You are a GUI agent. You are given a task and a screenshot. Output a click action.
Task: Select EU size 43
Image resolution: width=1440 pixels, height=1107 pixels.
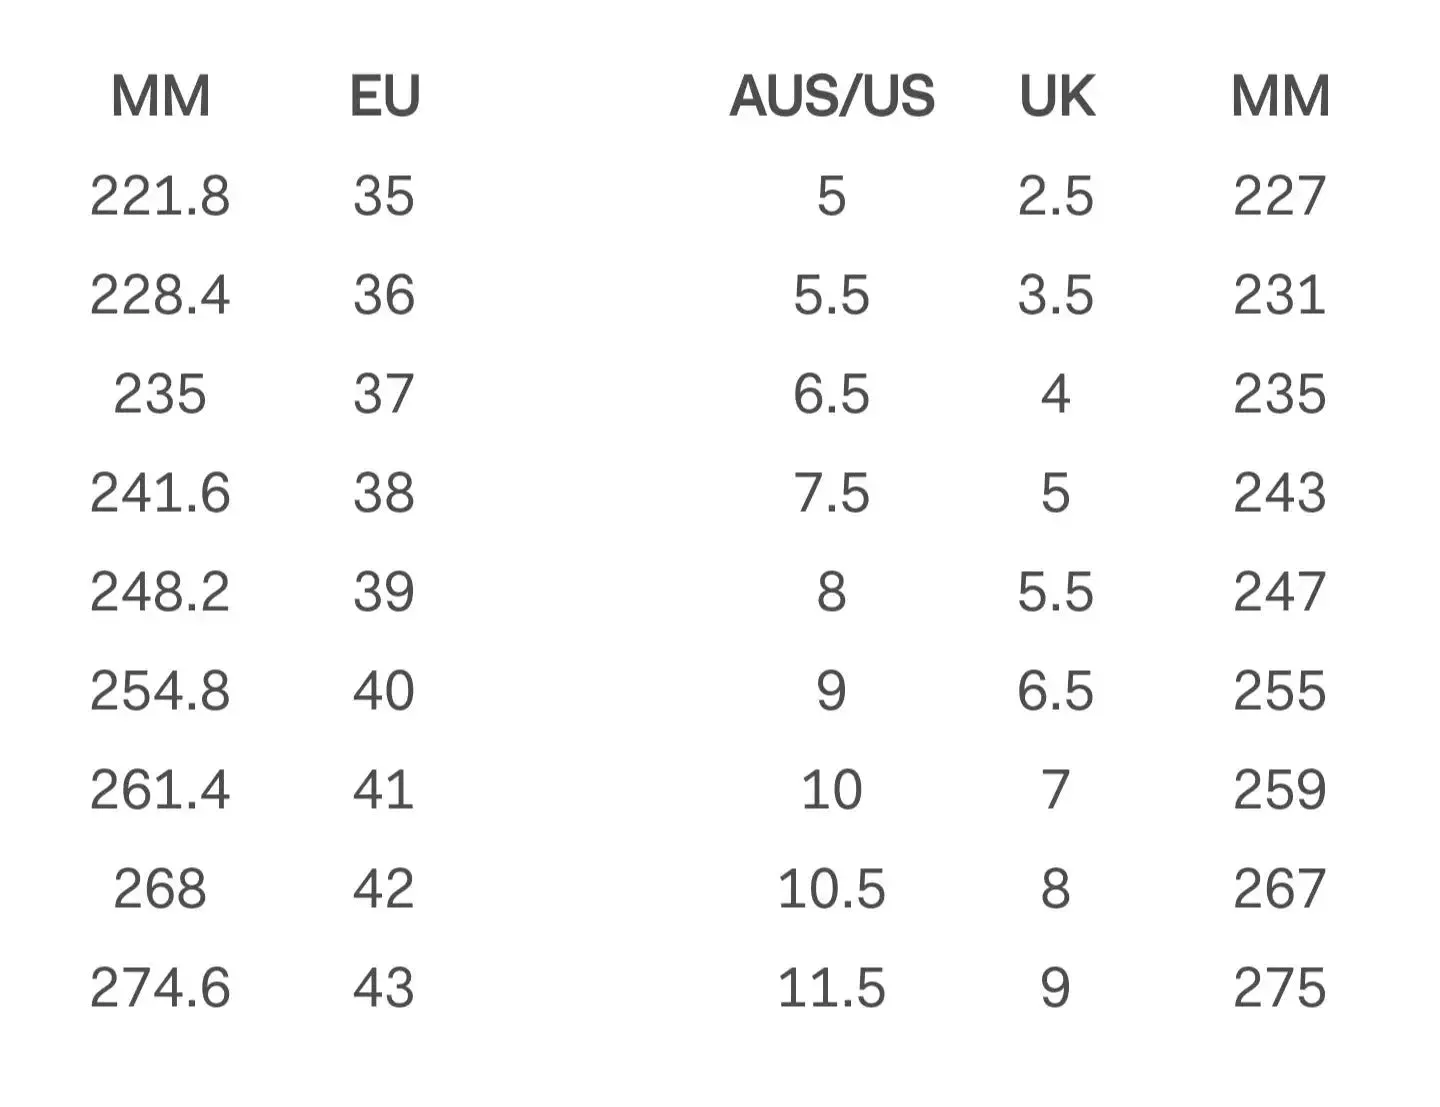(384, 988)
